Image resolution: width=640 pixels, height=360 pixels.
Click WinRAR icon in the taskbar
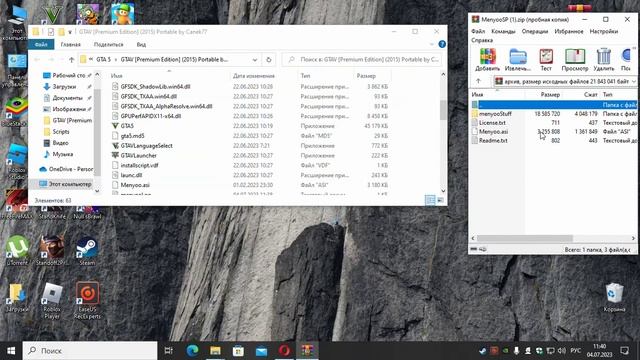307,351
